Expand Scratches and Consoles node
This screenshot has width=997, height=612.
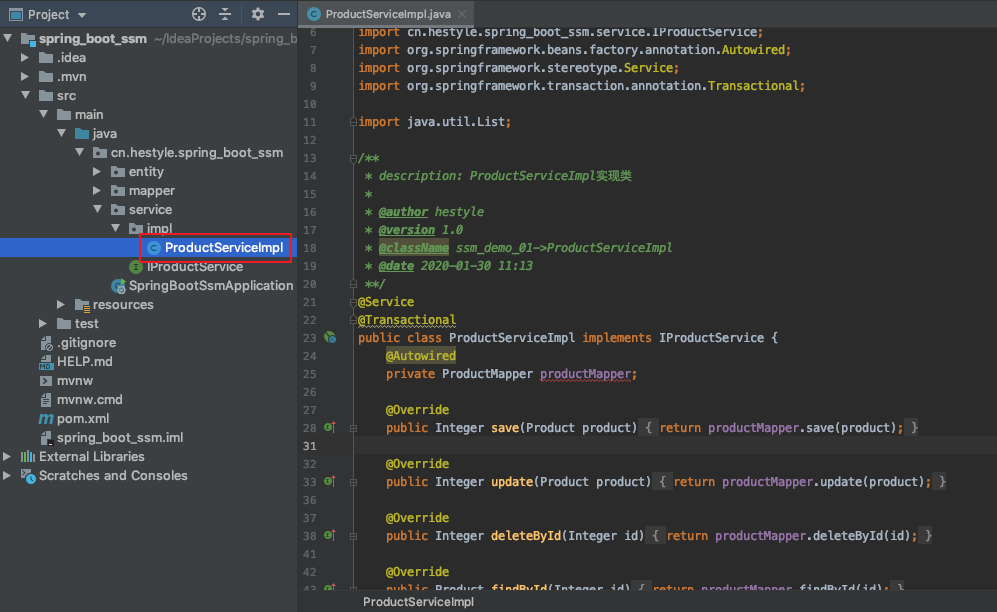click(7, 475)
